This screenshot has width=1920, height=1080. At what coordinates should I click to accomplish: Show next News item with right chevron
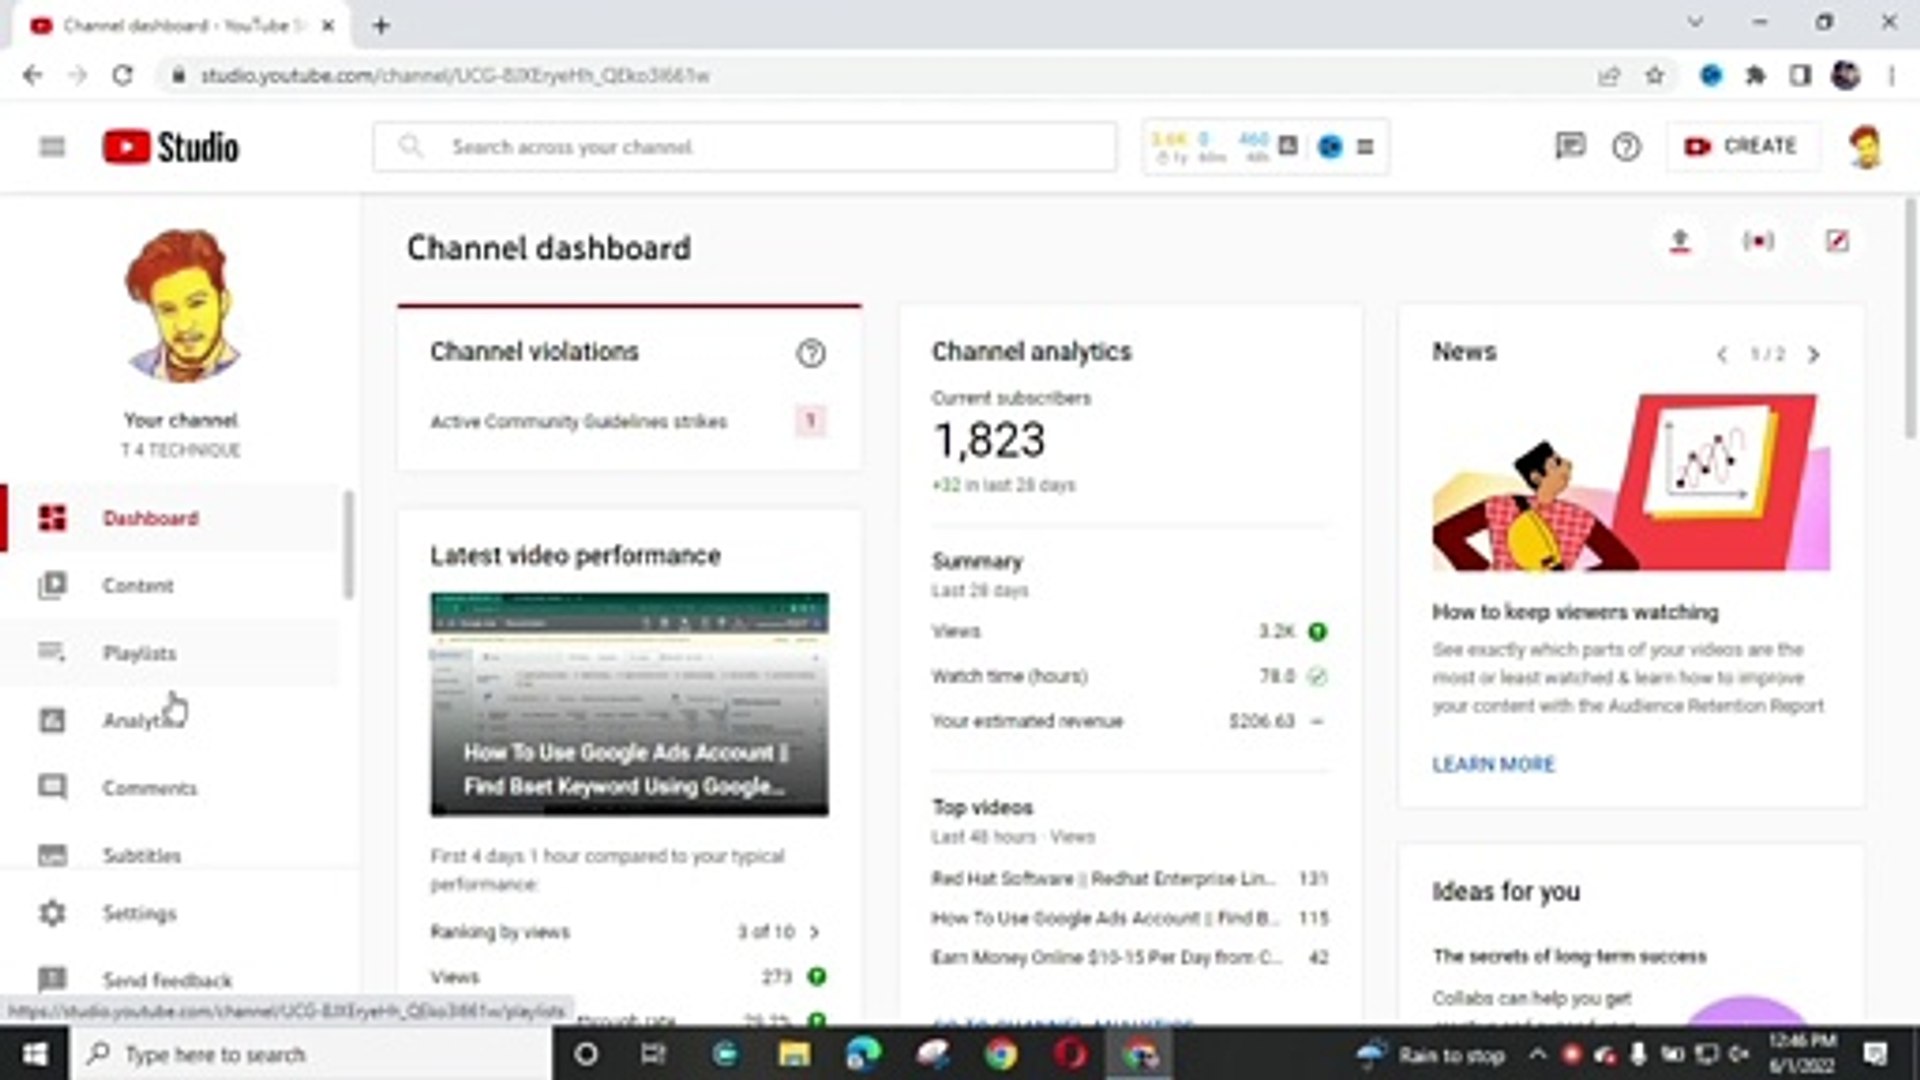coord(1814,355)
